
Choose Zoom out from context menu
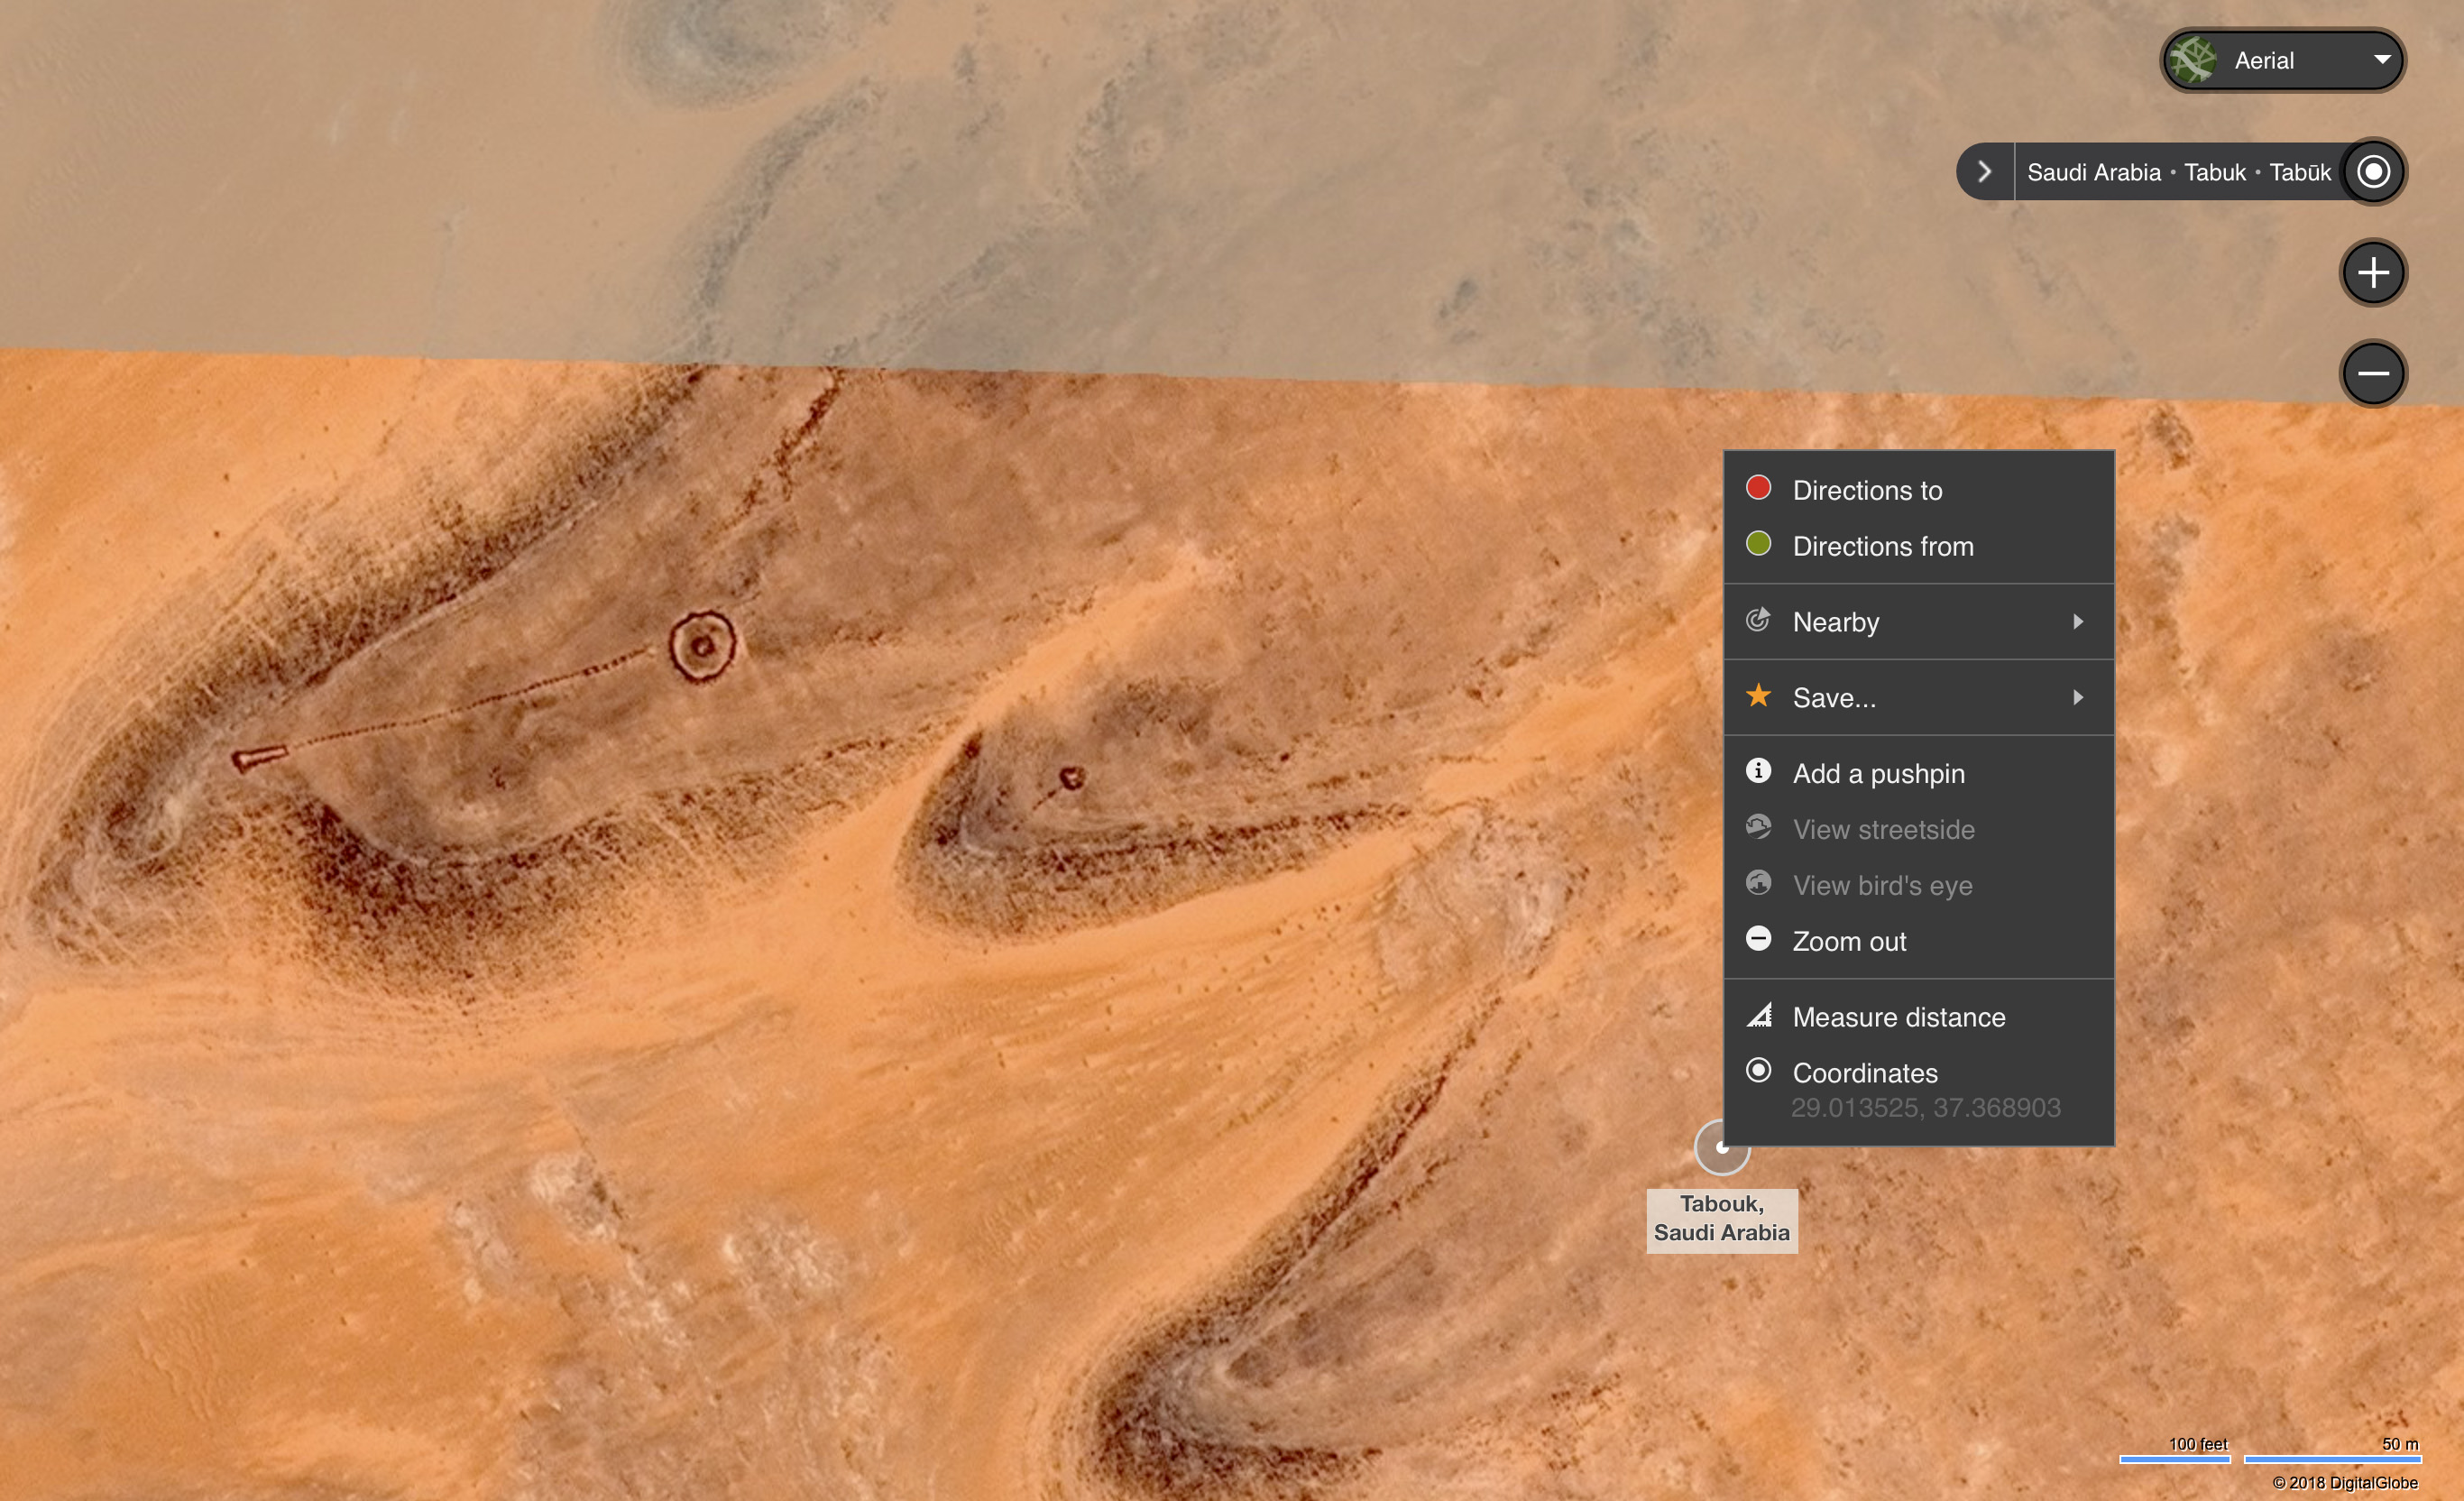1848,941
